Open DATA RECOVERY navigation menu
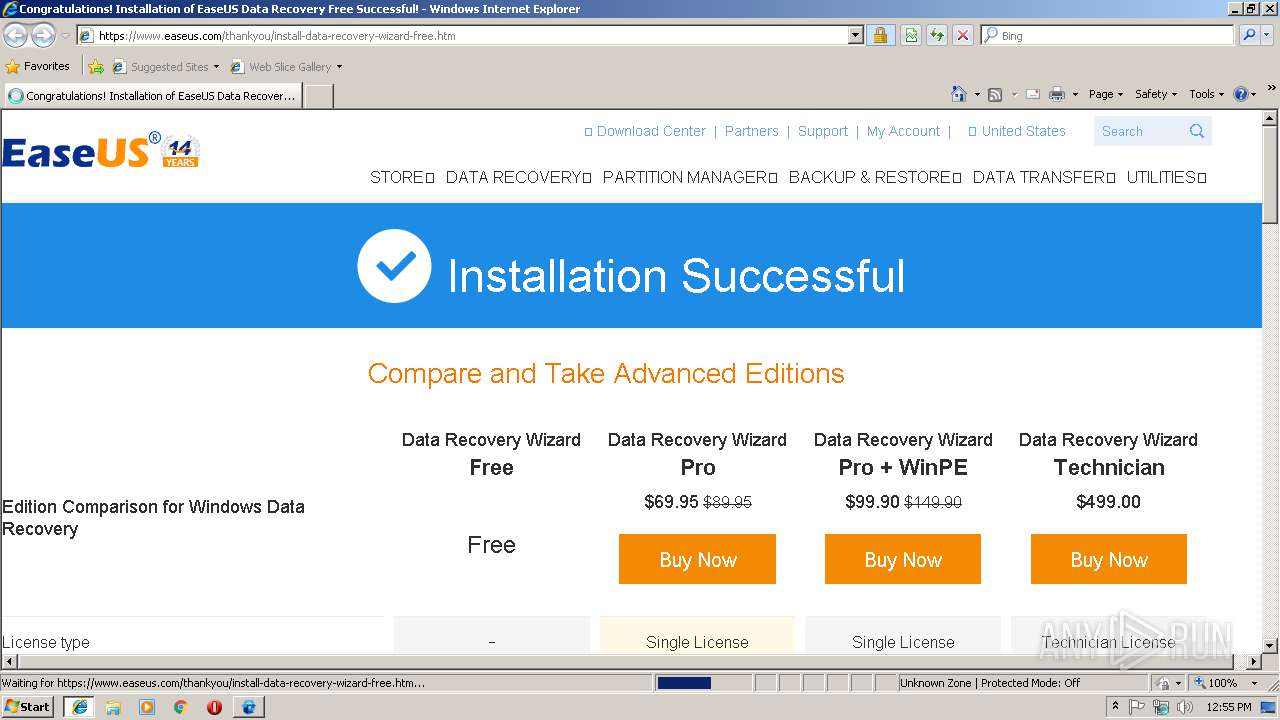This screenshot has width=1280, height=720. [x=519, y=177]
